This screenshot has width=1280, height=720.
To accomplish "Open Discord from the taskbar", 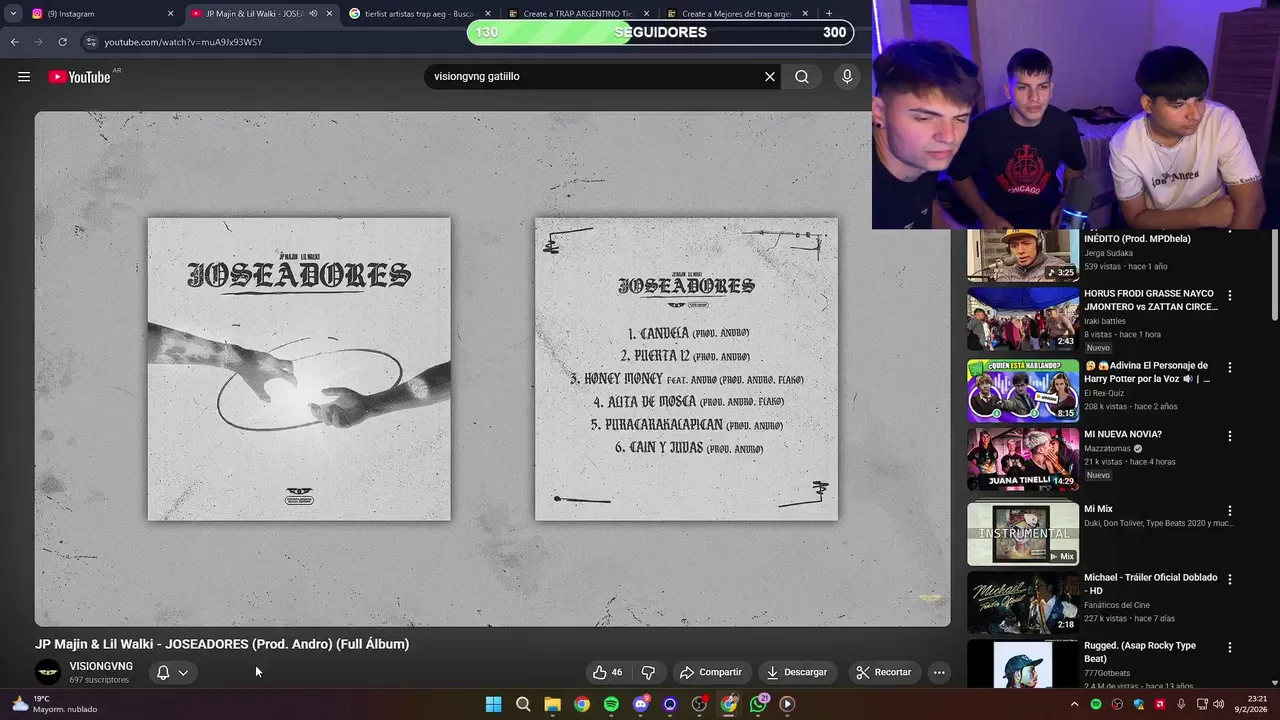I will click(x=641, y=704).
